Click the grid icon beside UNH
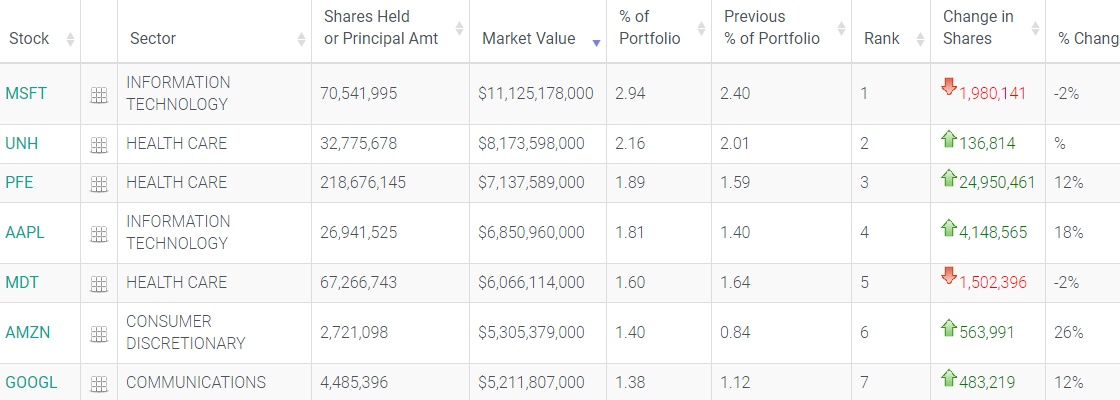This screenshot has height=400, width=1120. pyautogui.click(x=98, y=144)
